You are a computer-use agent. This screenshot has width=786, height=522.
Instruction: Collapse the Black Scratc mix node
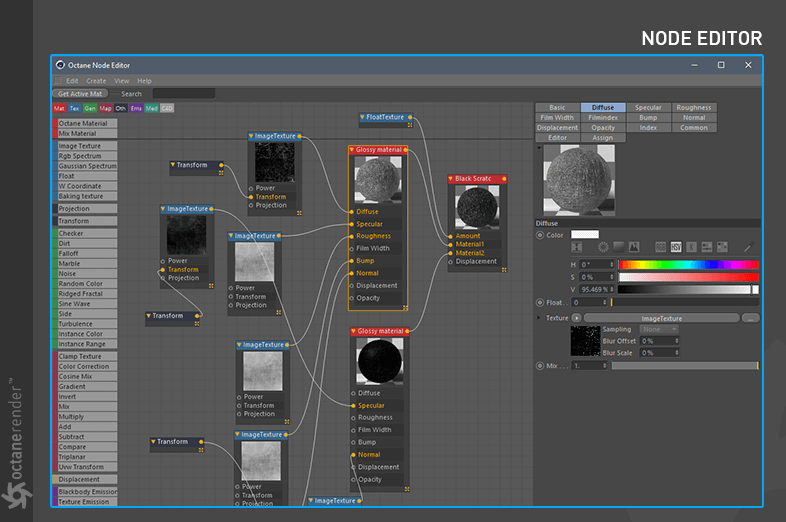(451, 179)
